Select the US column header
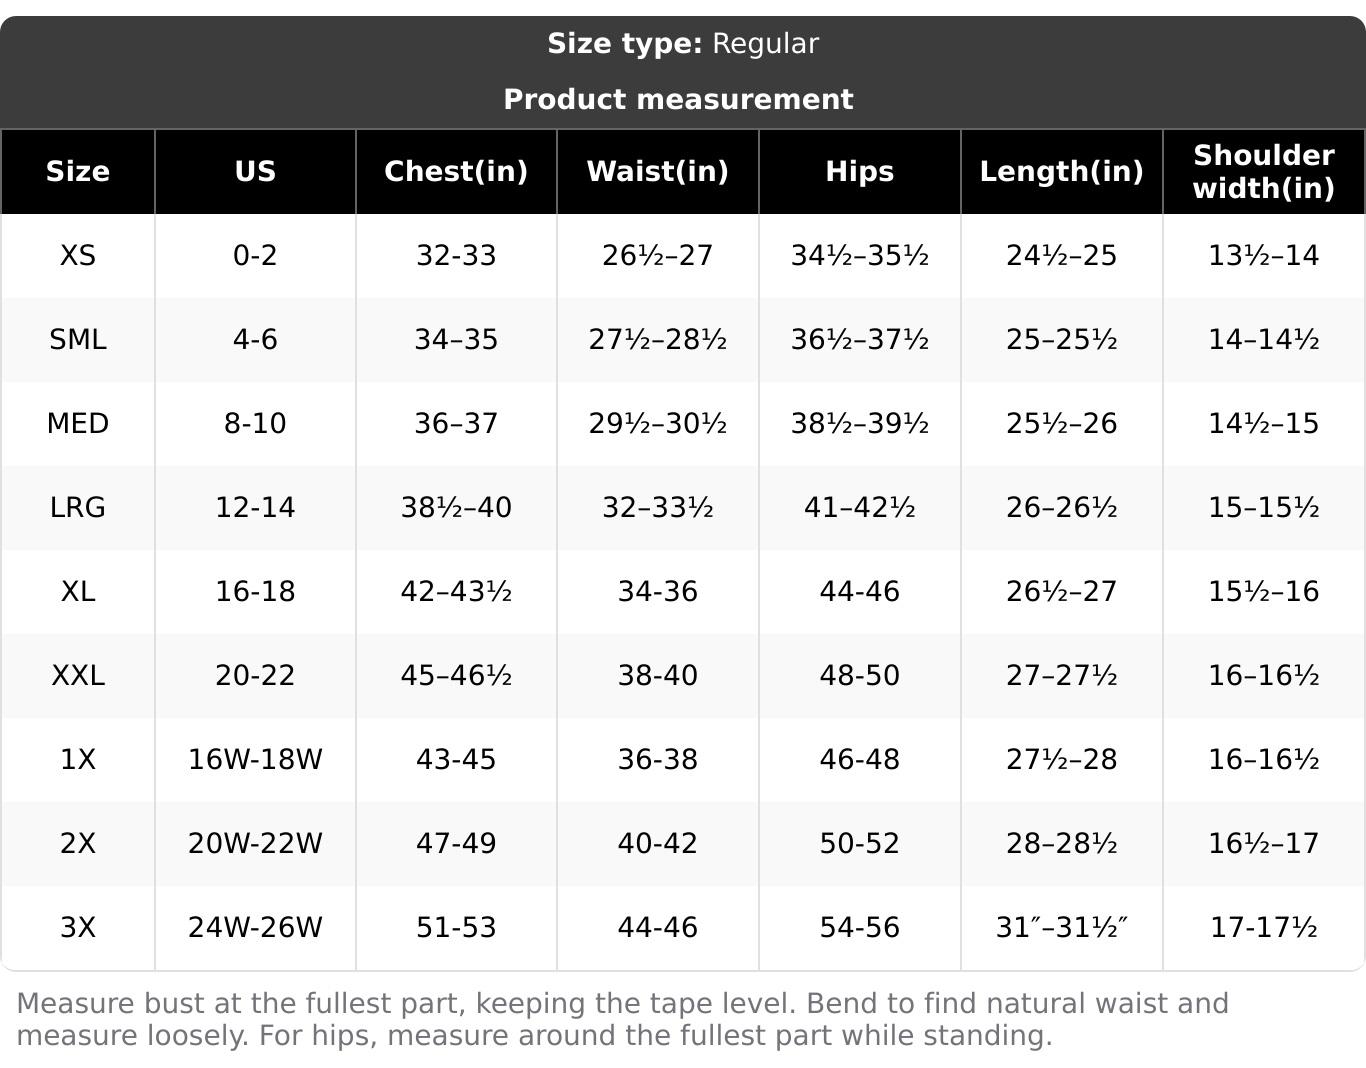This screenshot has width=1366, height=1068. (x=255, y=172)
